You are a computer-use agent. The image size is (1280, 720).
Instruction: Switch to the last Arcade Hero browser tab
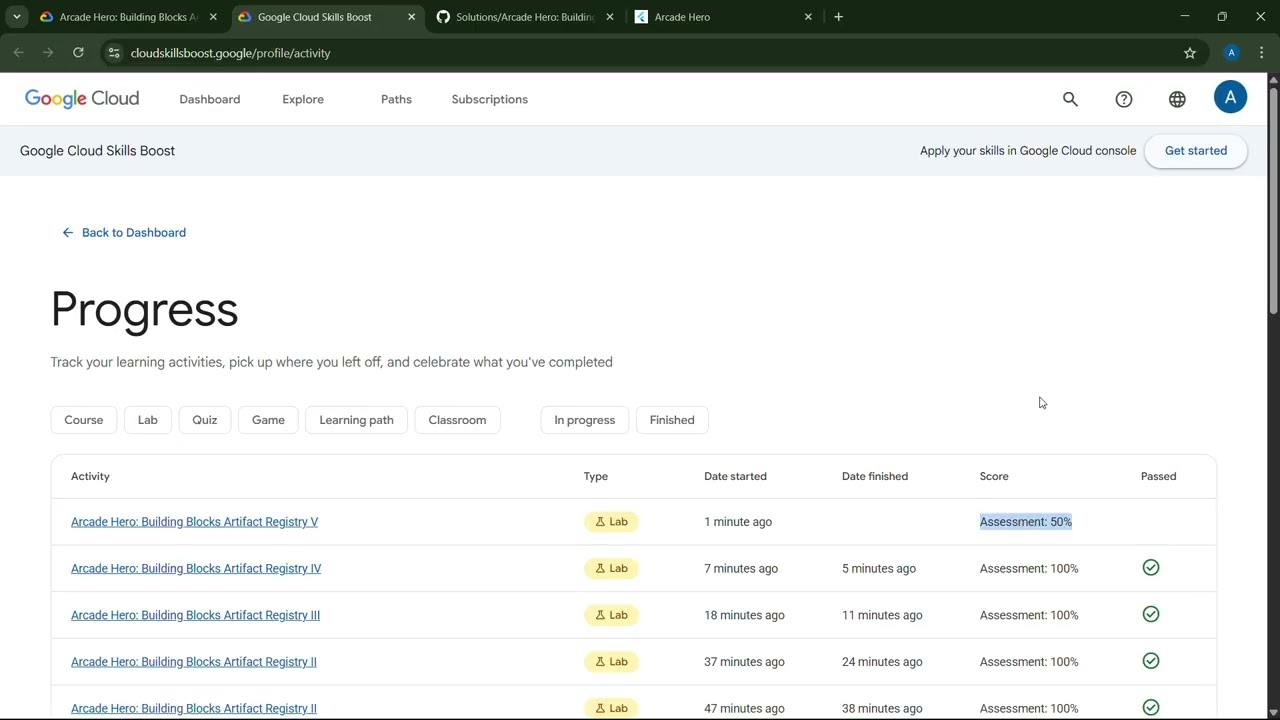(724, 17)
